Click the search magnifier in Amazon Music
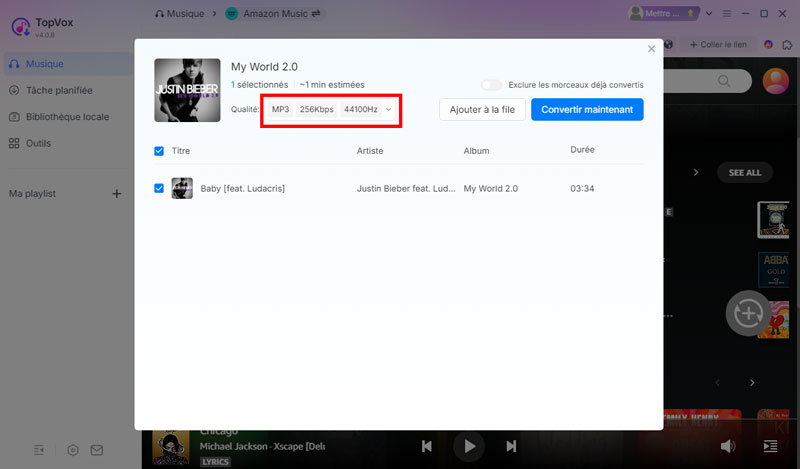 pos(723,81)
